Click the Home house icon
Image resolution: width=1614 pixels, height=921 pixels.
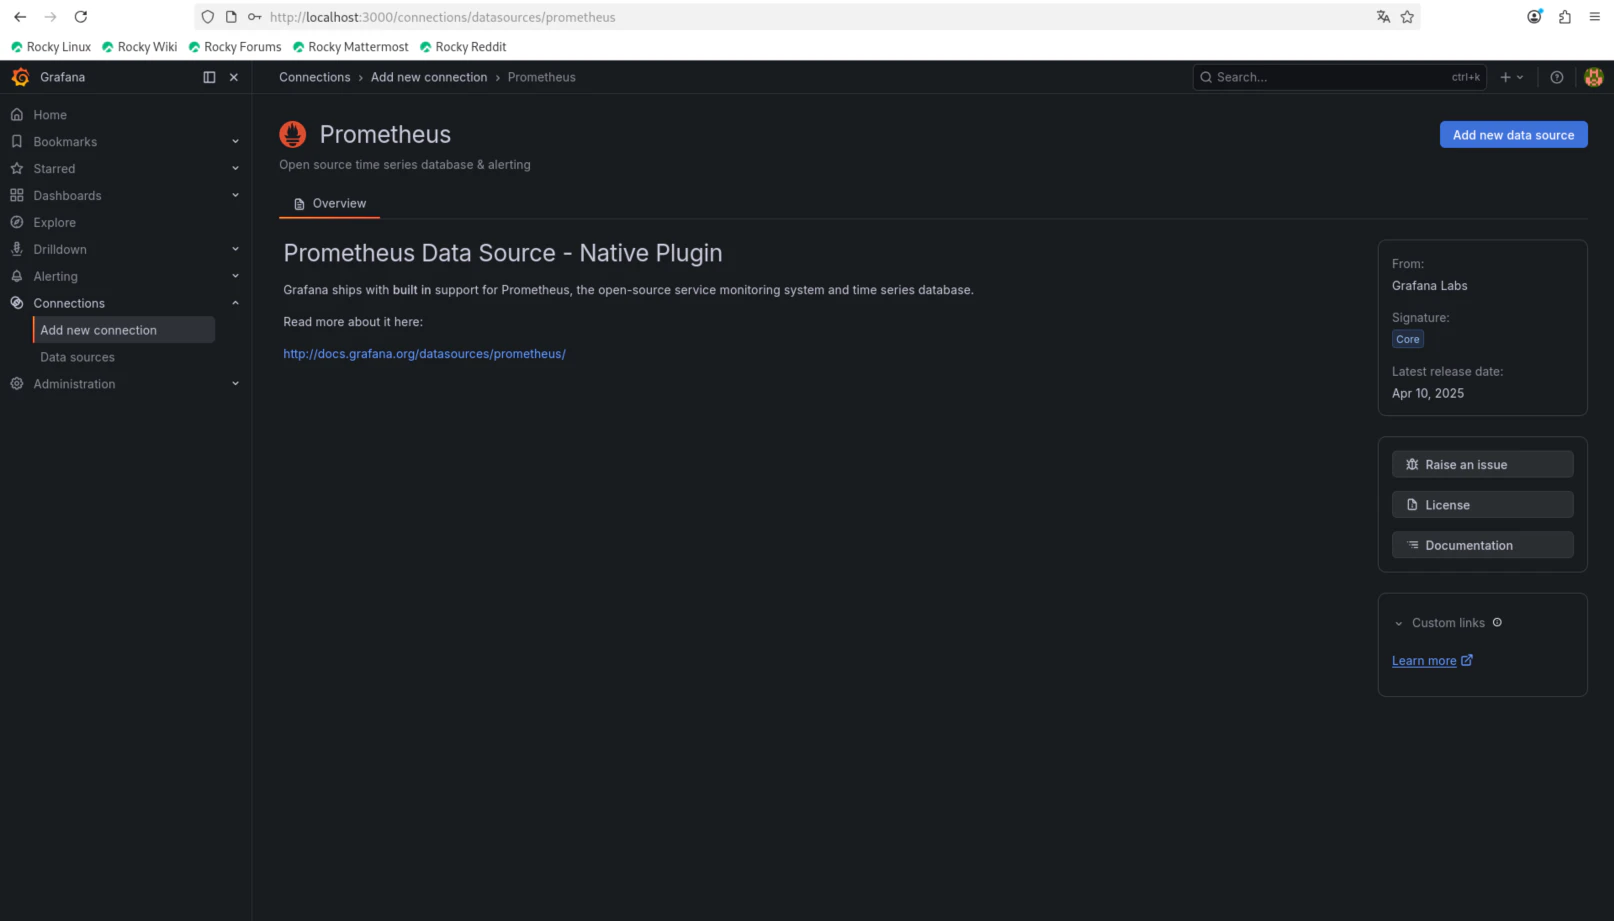(x=17, y=115)
